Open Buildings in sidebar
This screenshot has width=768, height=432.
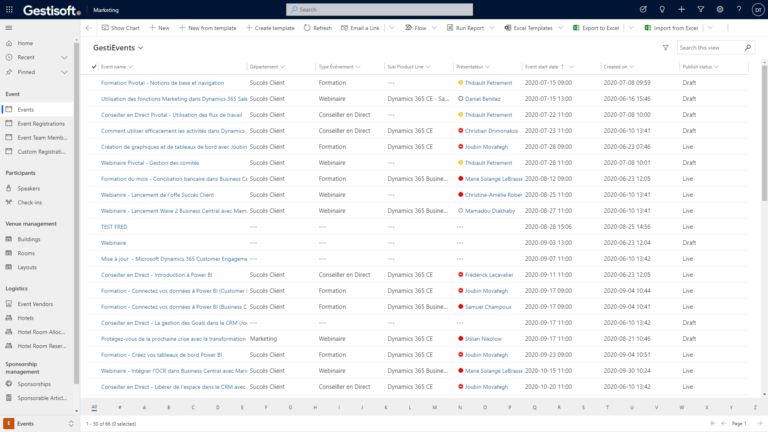[x=29, y=239]
